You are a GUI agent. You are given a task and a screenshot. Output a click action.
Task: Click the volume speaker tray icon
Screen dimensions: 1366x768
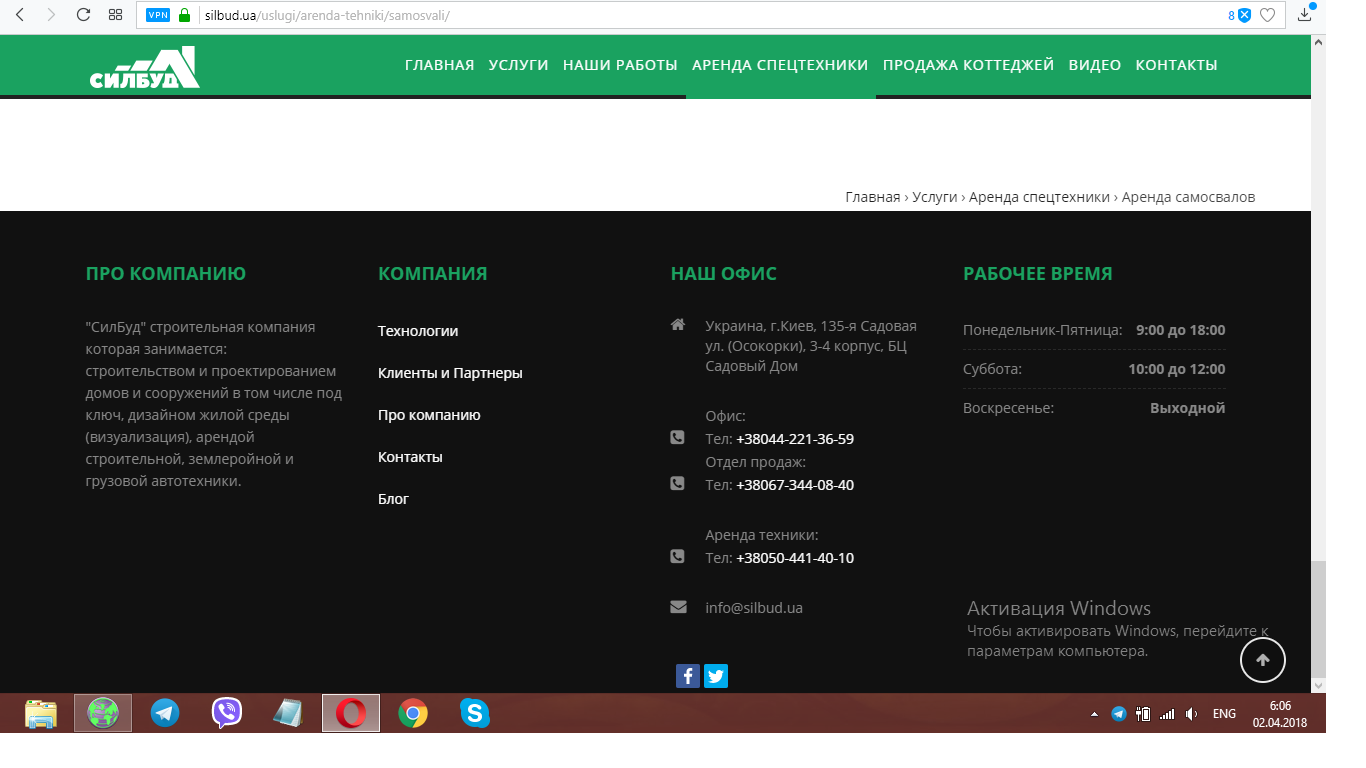tap(1191, 714)
